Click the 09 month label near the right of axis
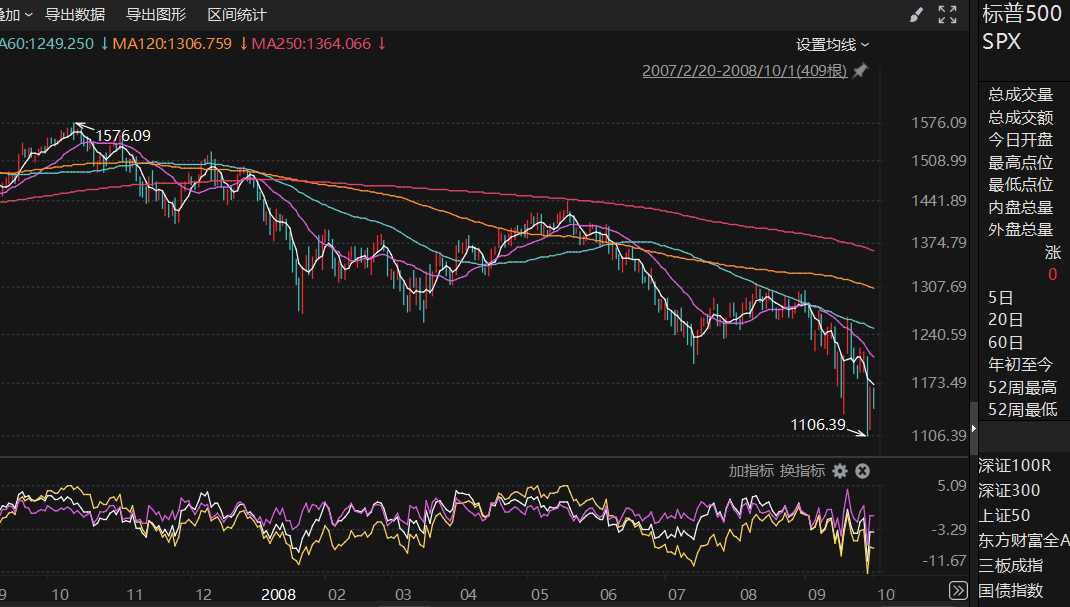Viewport: 1070px width, 607px height. click(x=816, y=595)
